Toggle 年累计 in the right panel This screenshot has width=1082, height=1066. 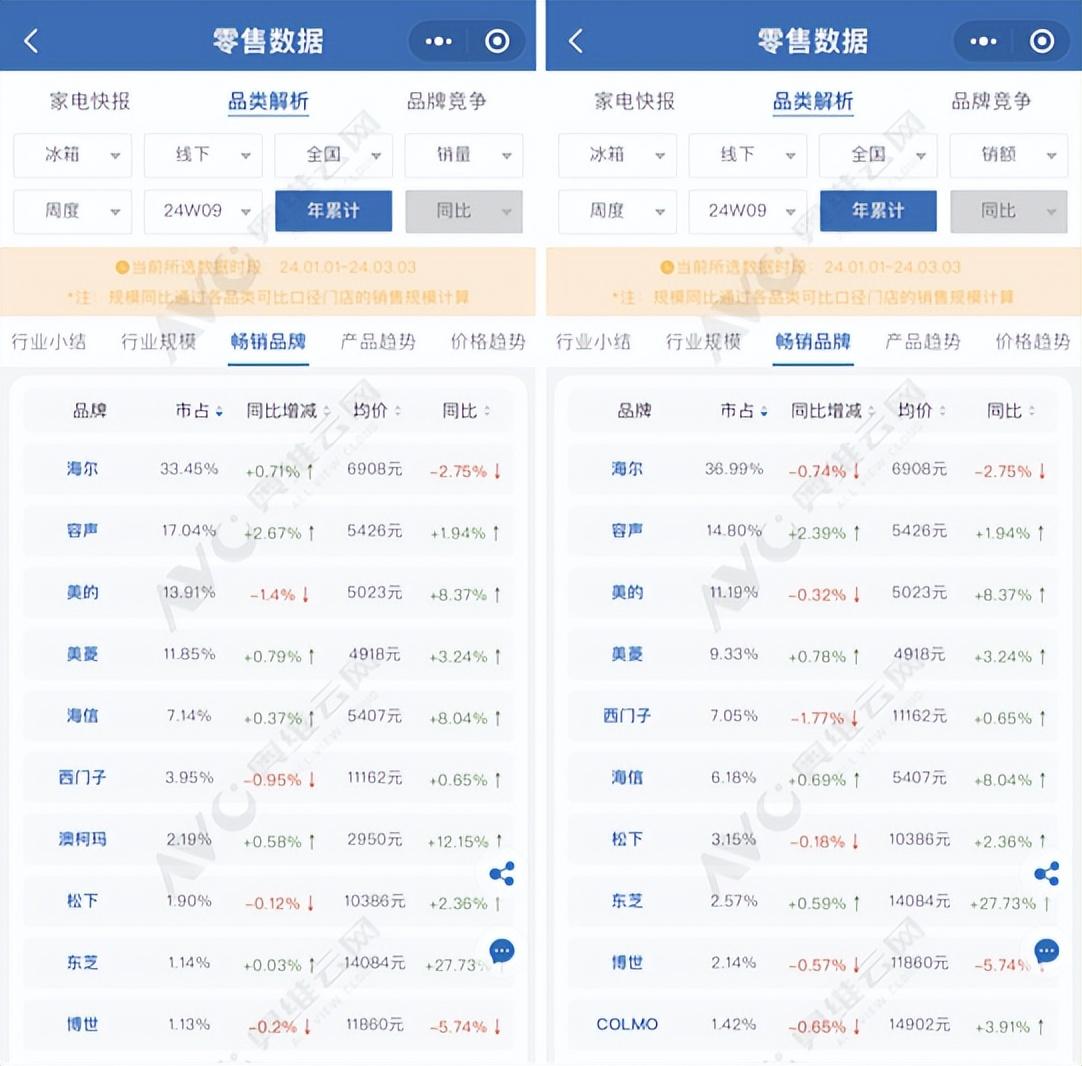coord(877,211)
